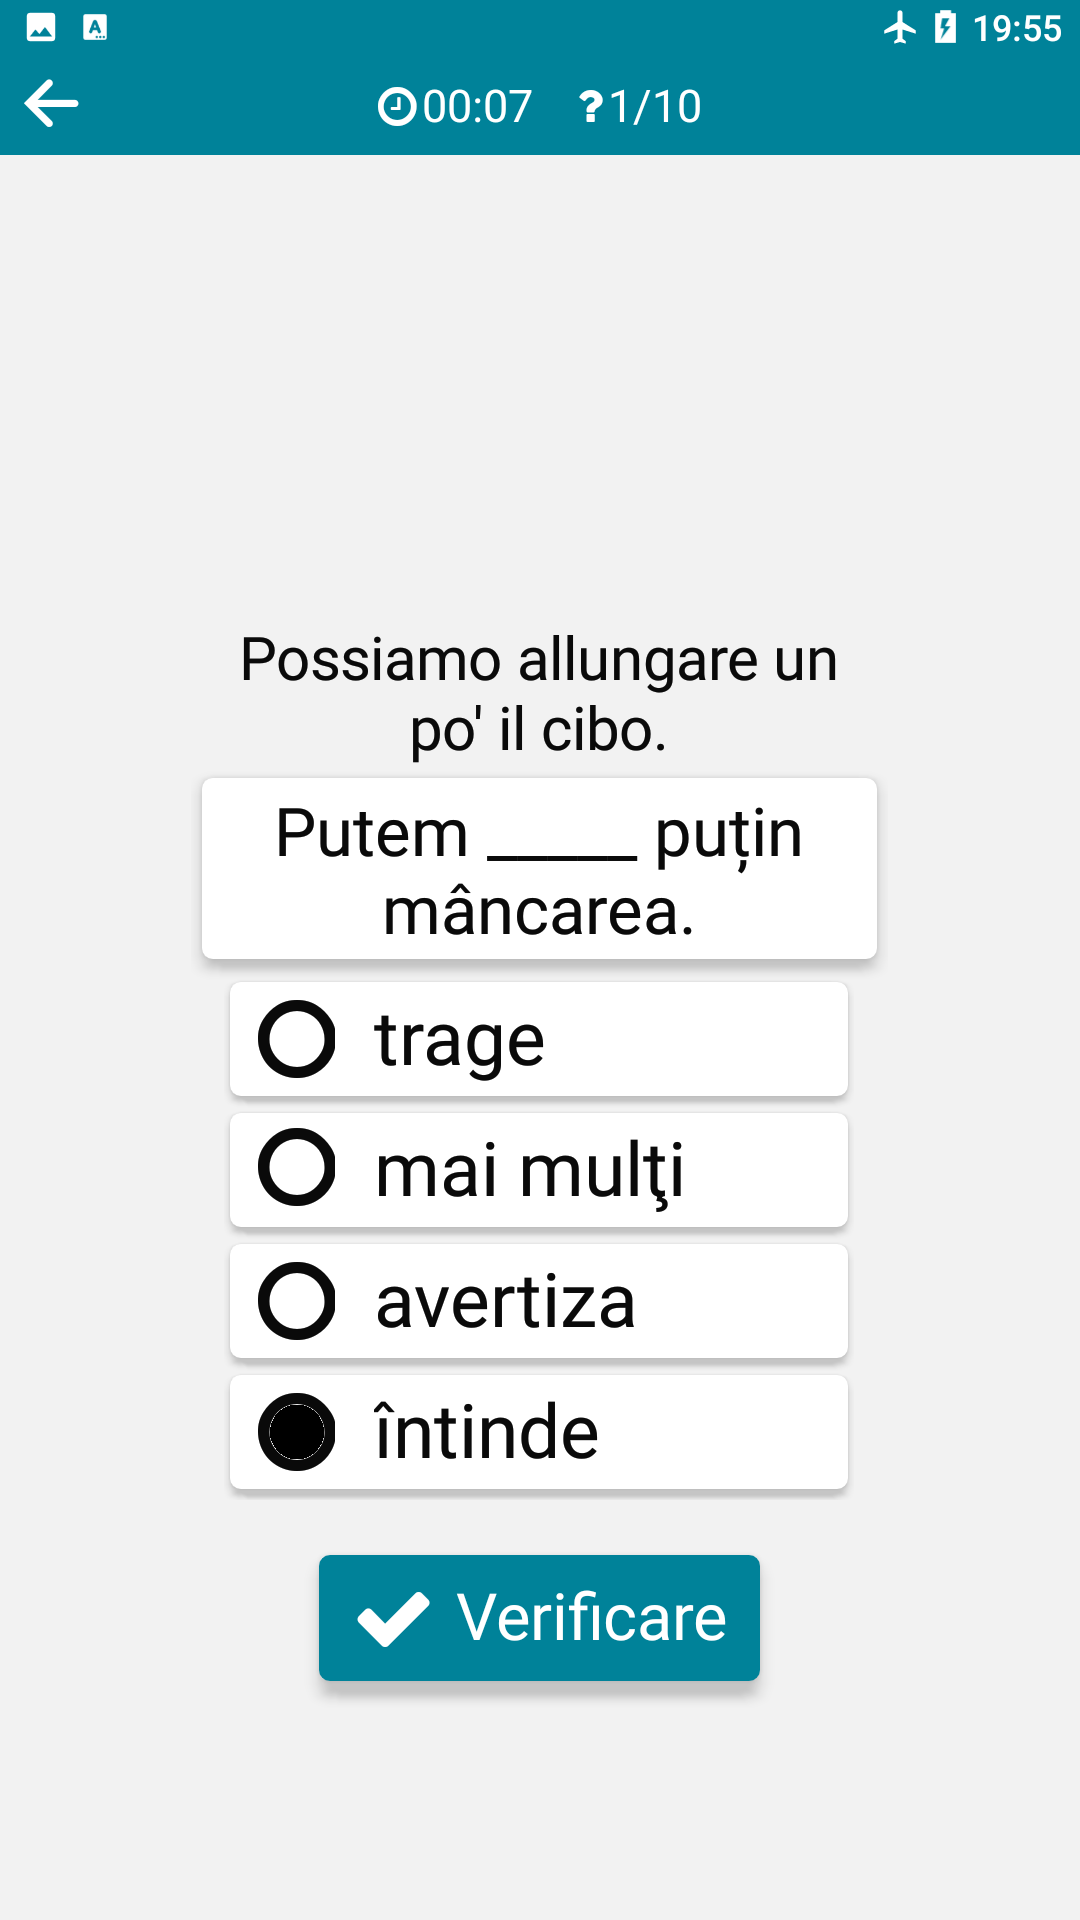The width and height of the screenshot is (1080, 1920).
Task: Tap the 1/10 question counter
Action: (655, 107)
